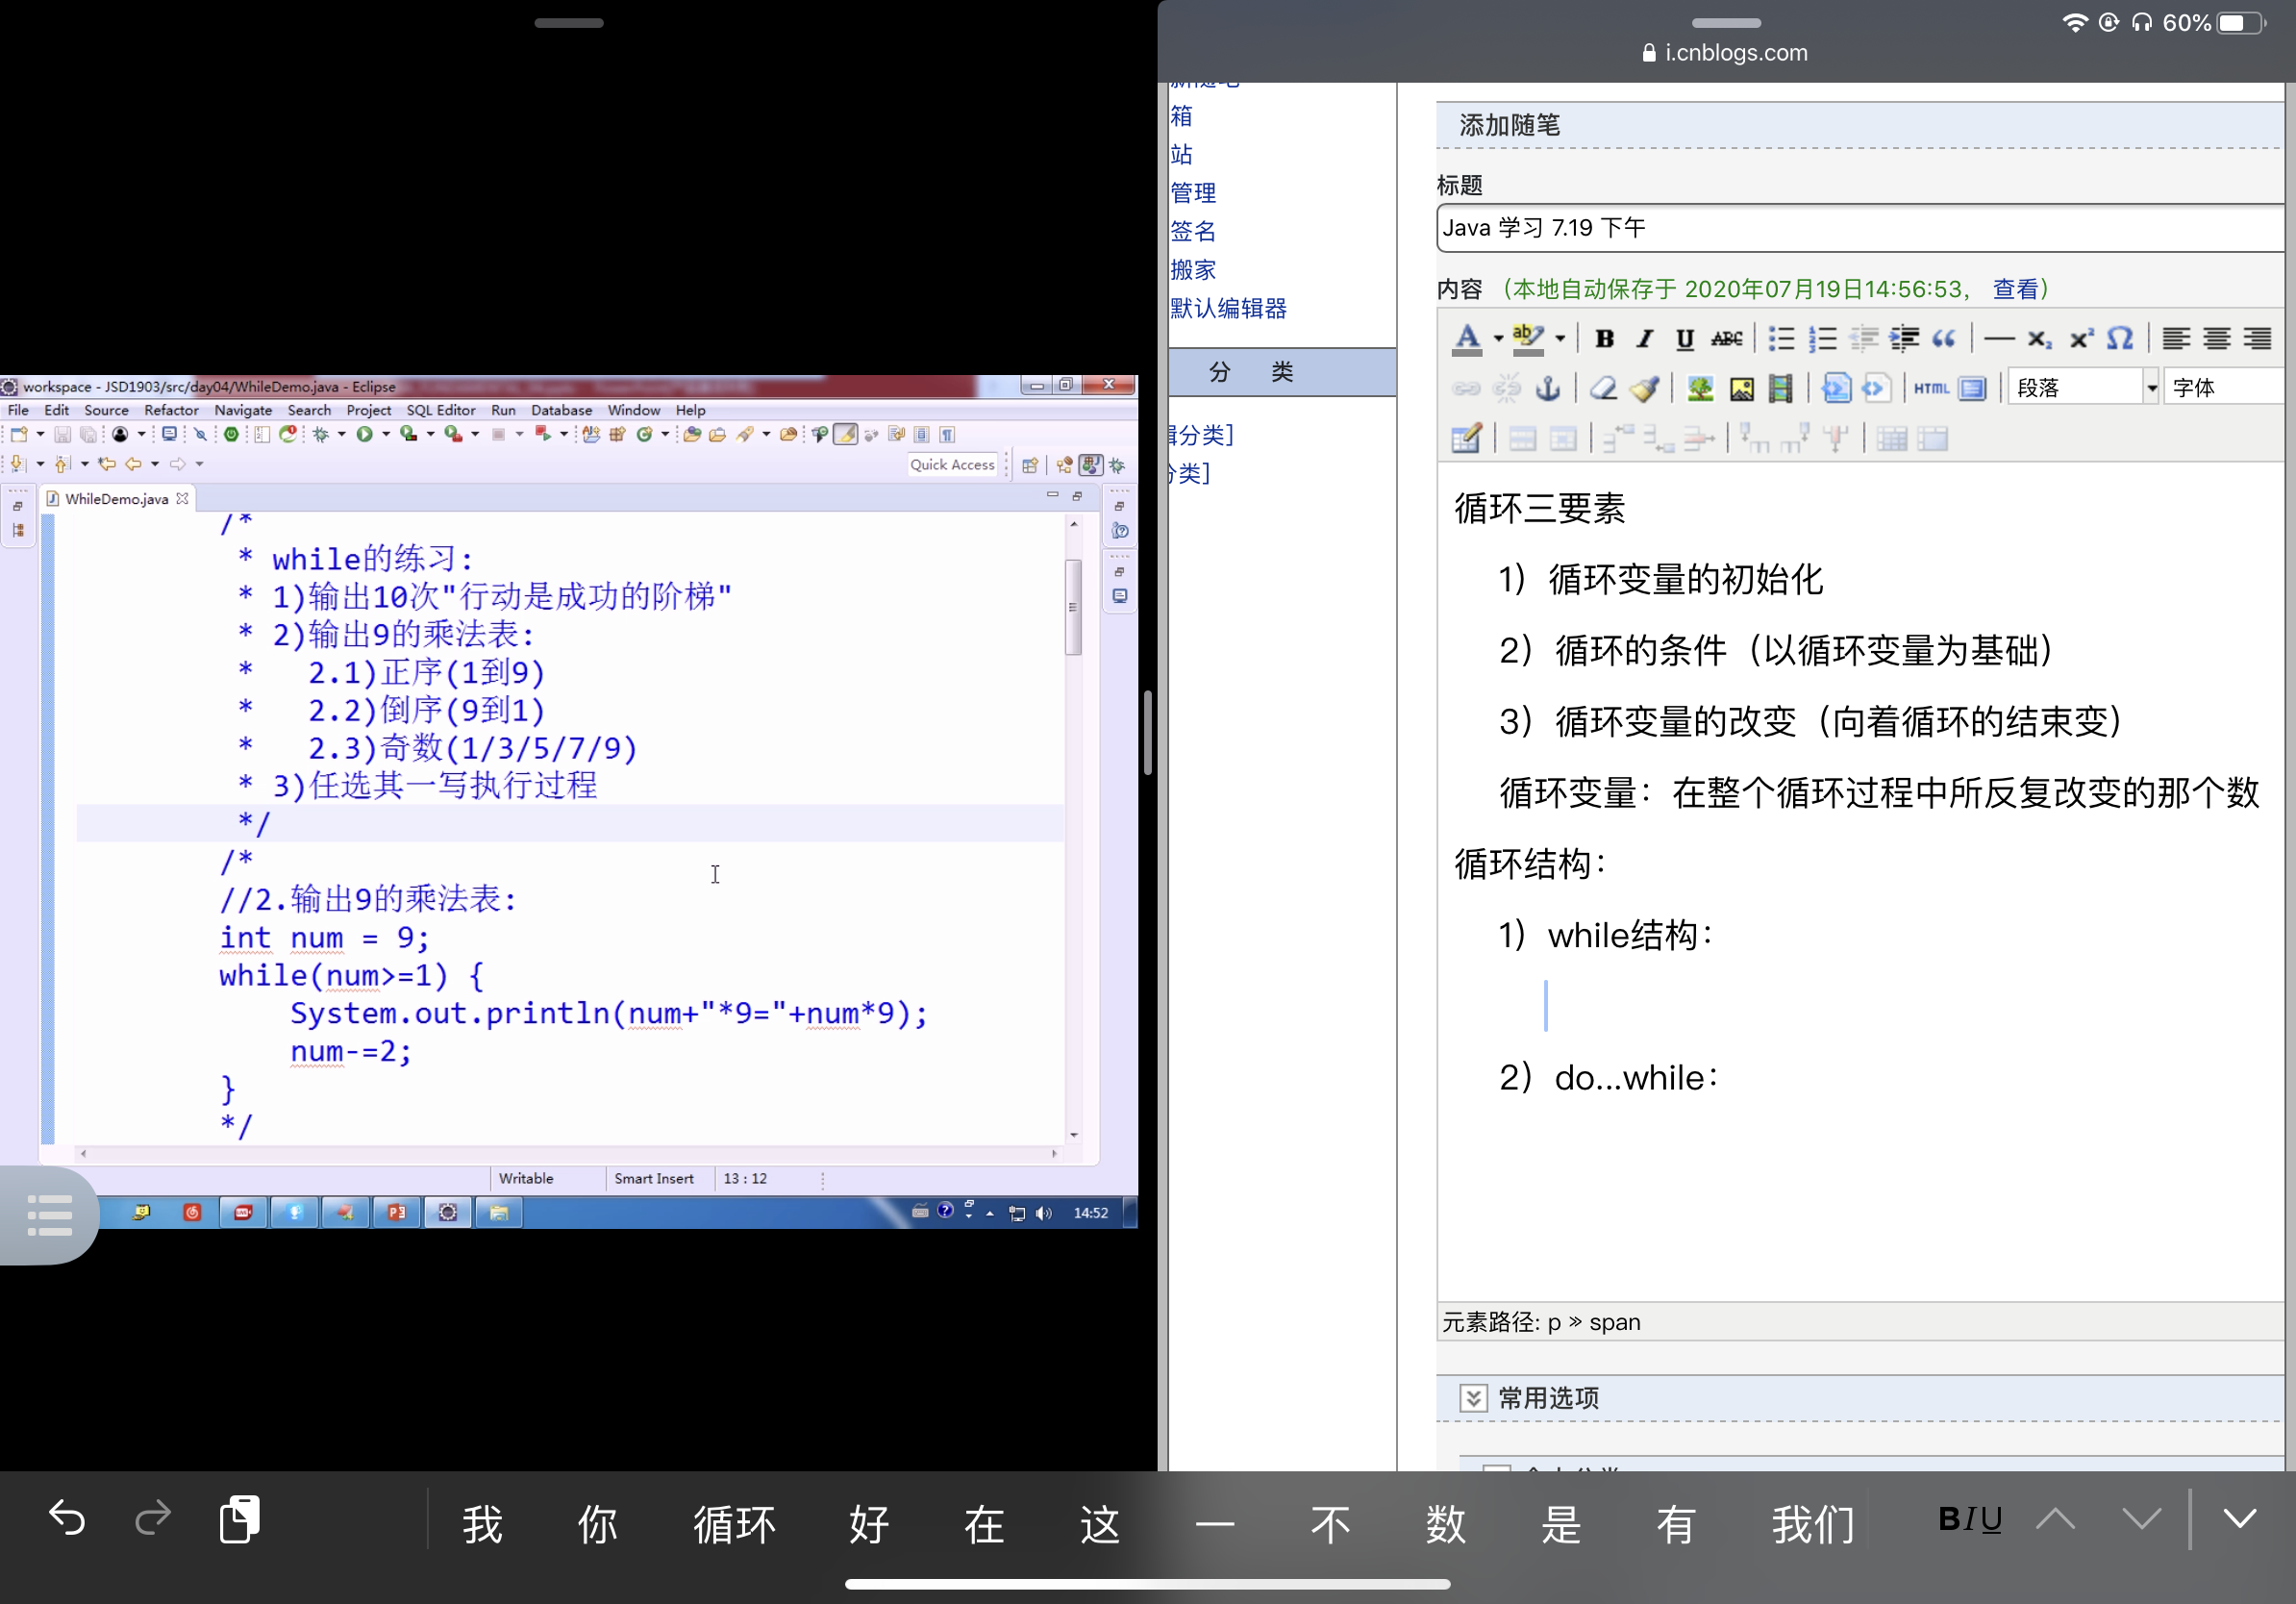Insert a numbered list
Viewport: 2296px width, 1604px height.
tap(1822, 339)
